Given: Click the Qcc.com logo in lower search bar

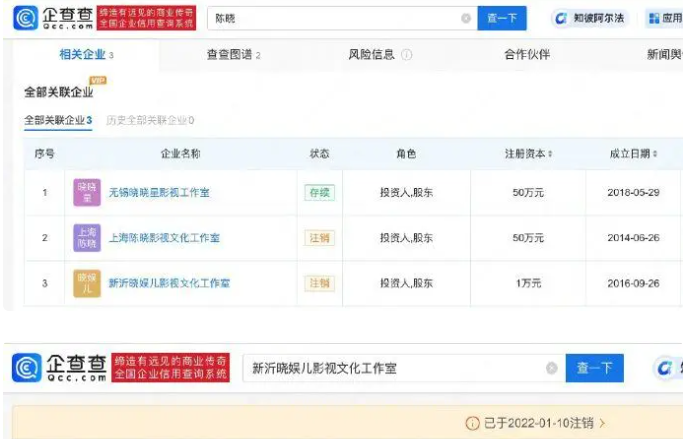Looking at the screenshot, I should [60, 368].
